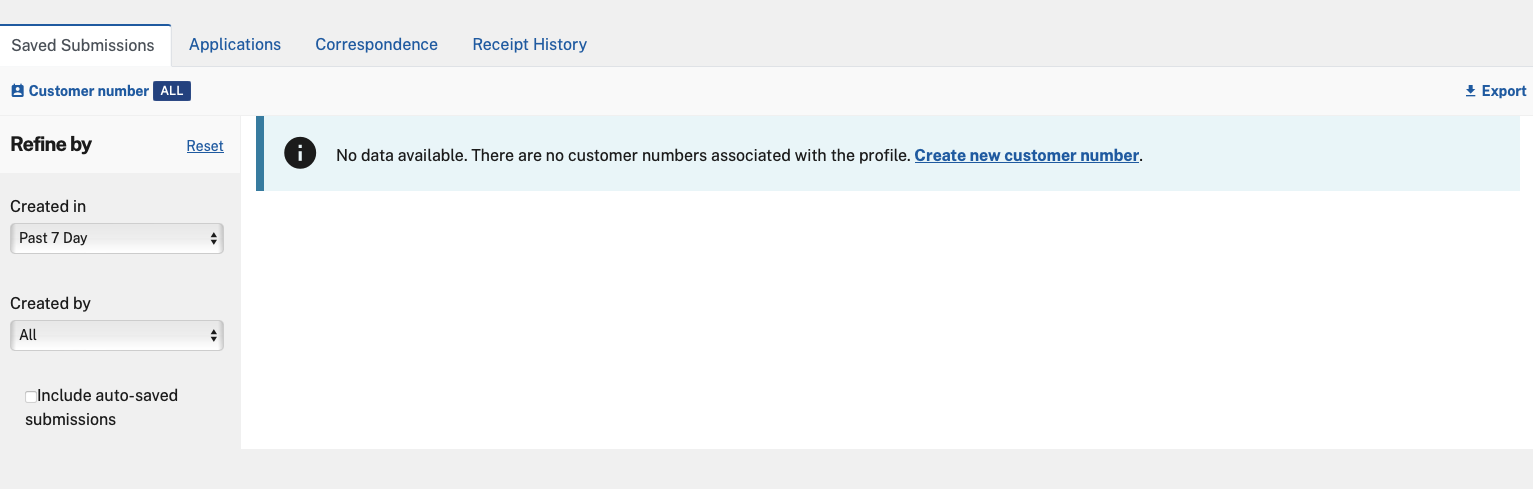Image resolution: width=1533 pixels, height=489 pixels.
Task: Reset the Refine by filters
Action: tap(205, 146)
